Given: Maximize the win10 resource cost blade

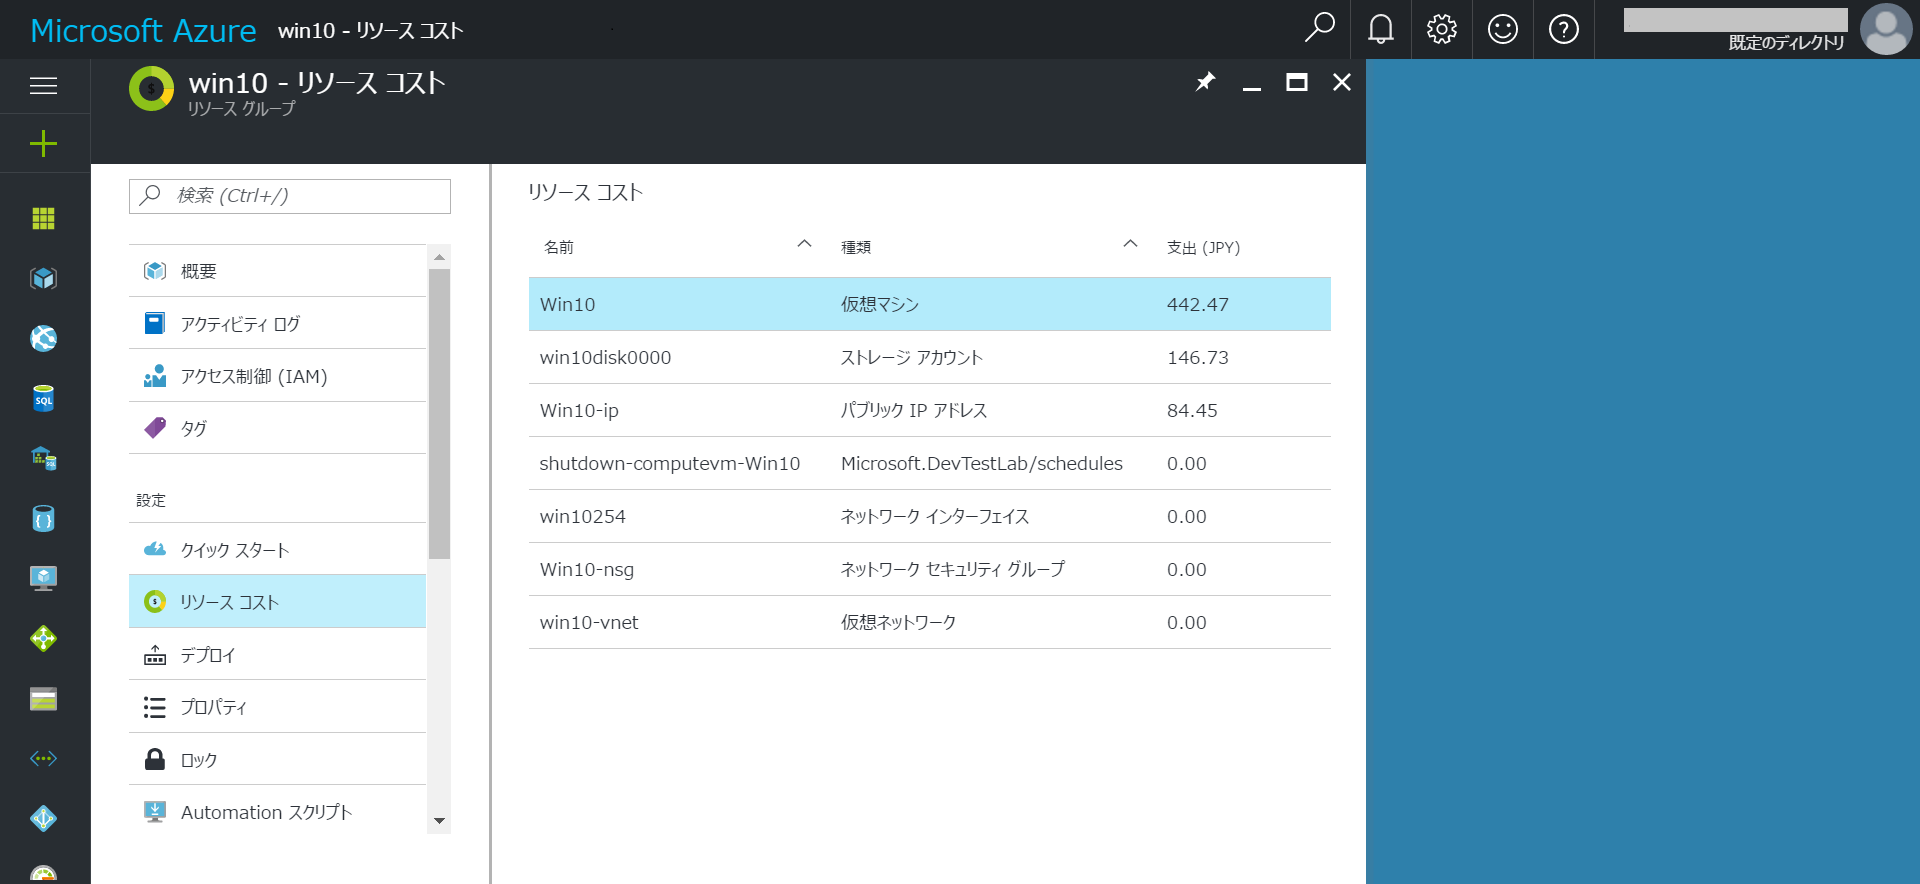Looking at the screenshot, I should (1297, 82).
